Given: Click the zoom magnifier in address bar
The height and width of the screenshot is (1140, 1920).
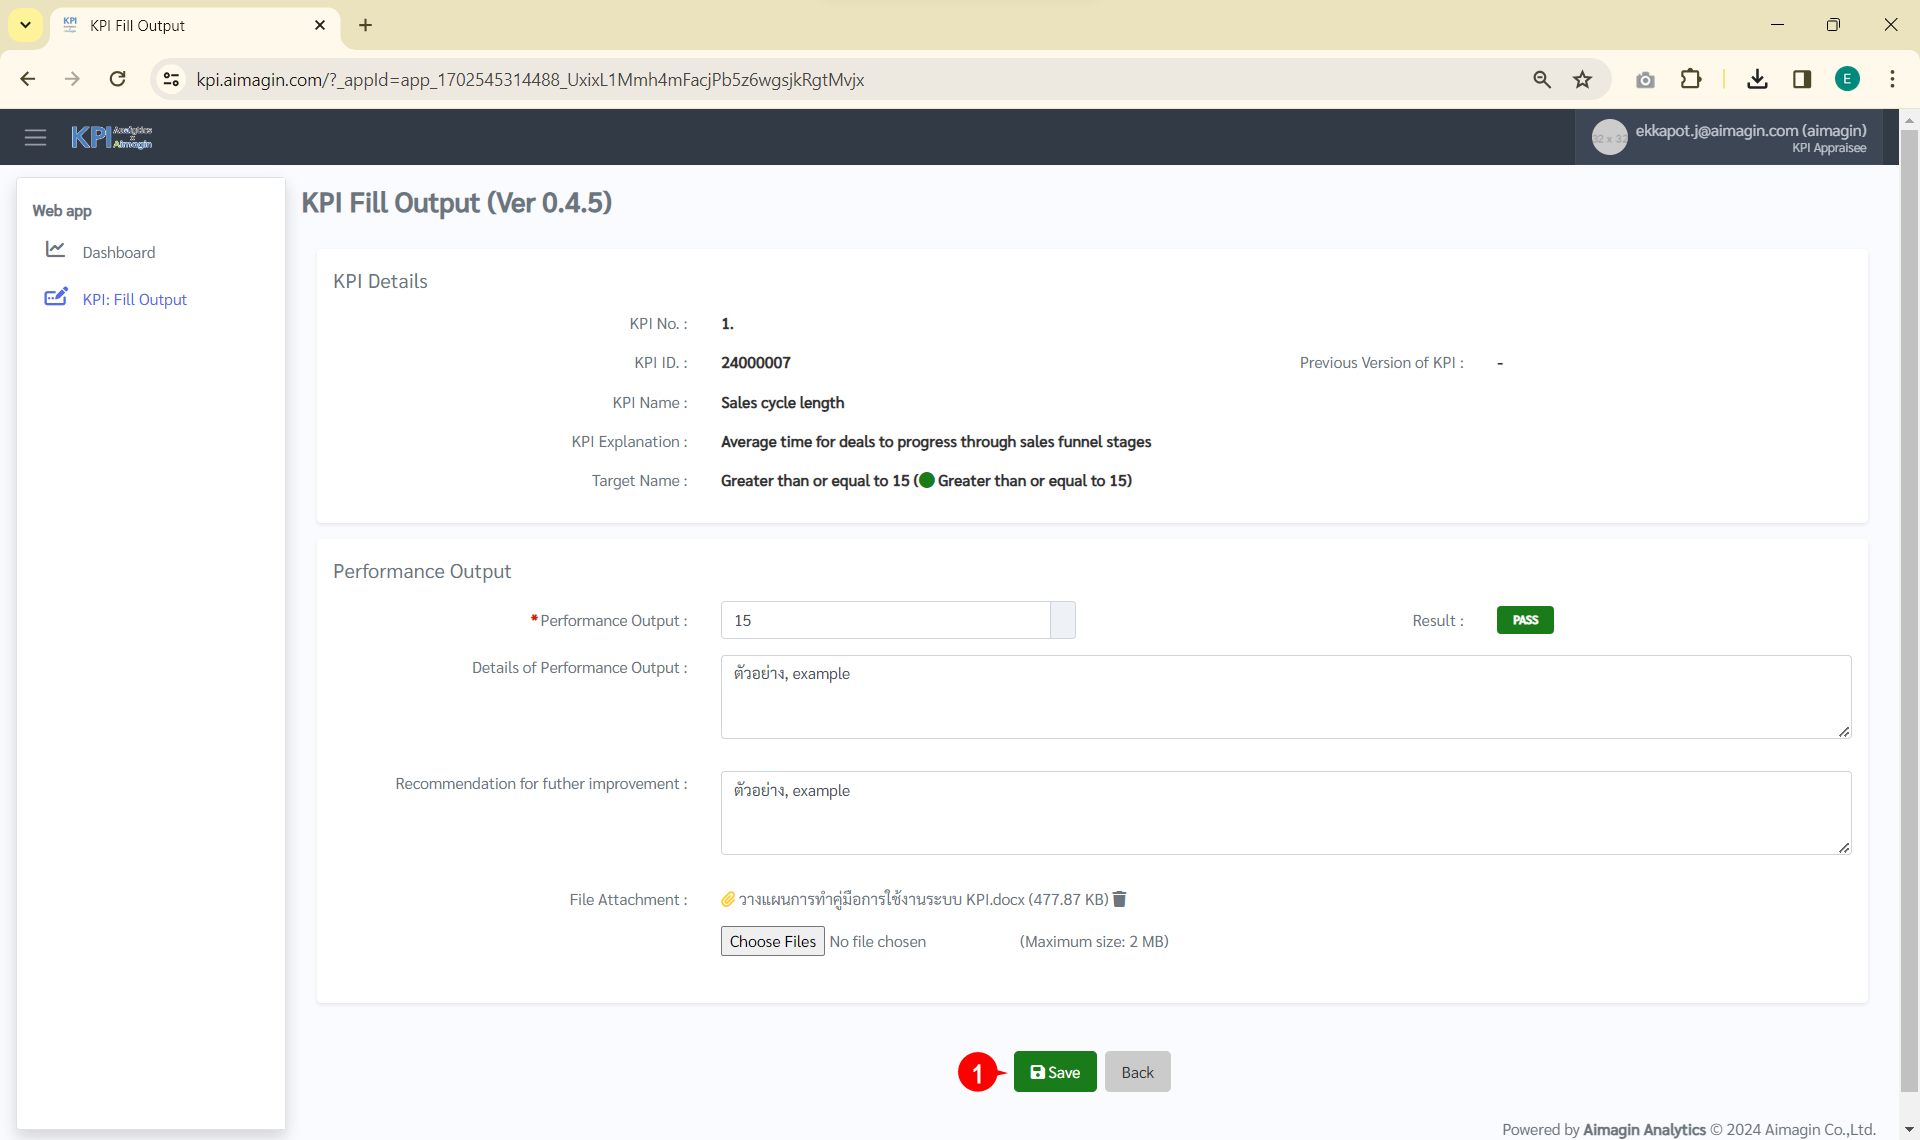Looking at the screenshot, I should (1542, 79).
